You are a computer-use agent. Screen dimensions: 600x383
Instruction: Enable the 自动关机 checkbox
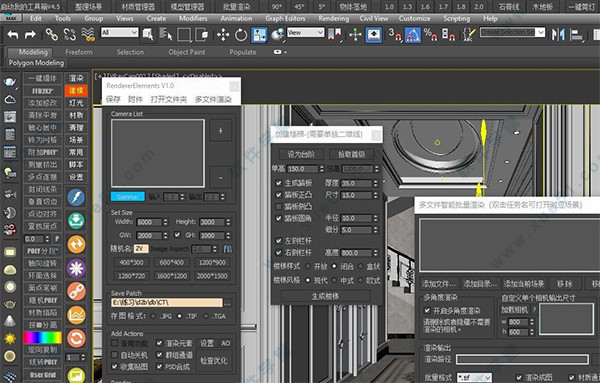coord(114,355)
